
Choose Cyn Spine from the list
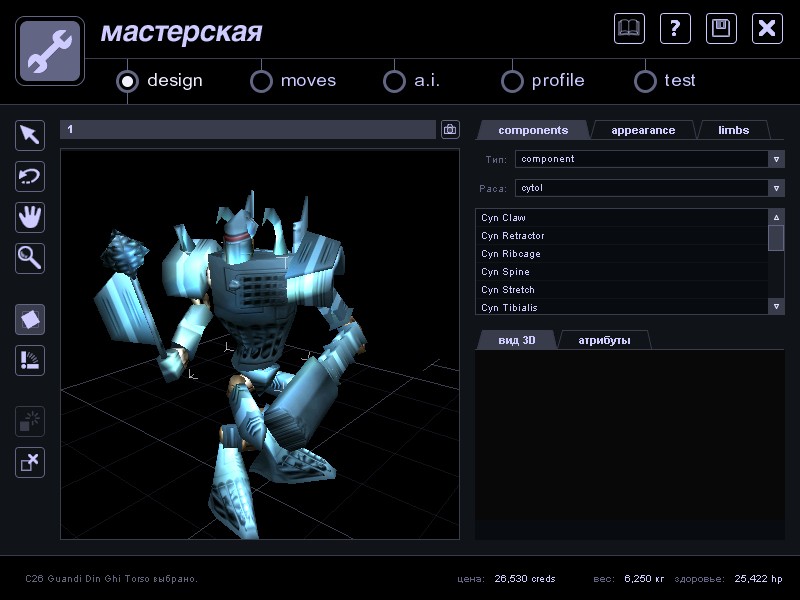point(505,272)
